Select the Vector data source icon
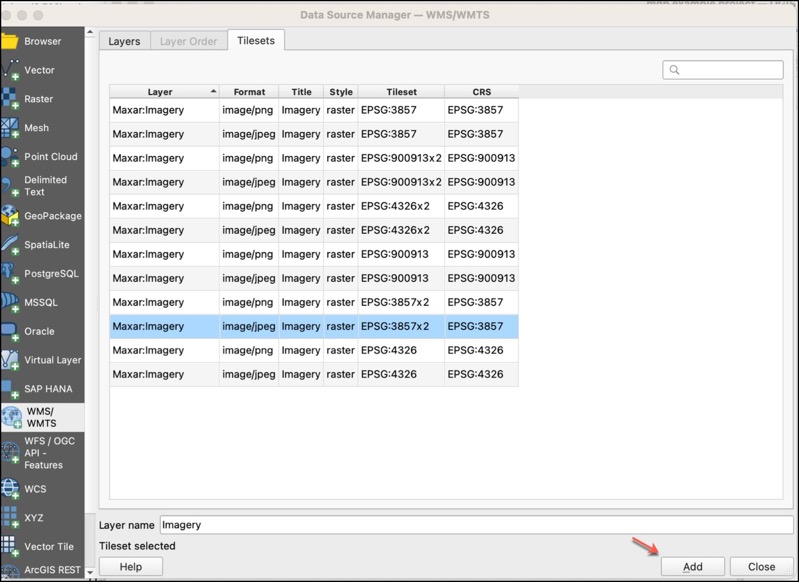Viewport: 799px width, 582px height. click(10, 70)
